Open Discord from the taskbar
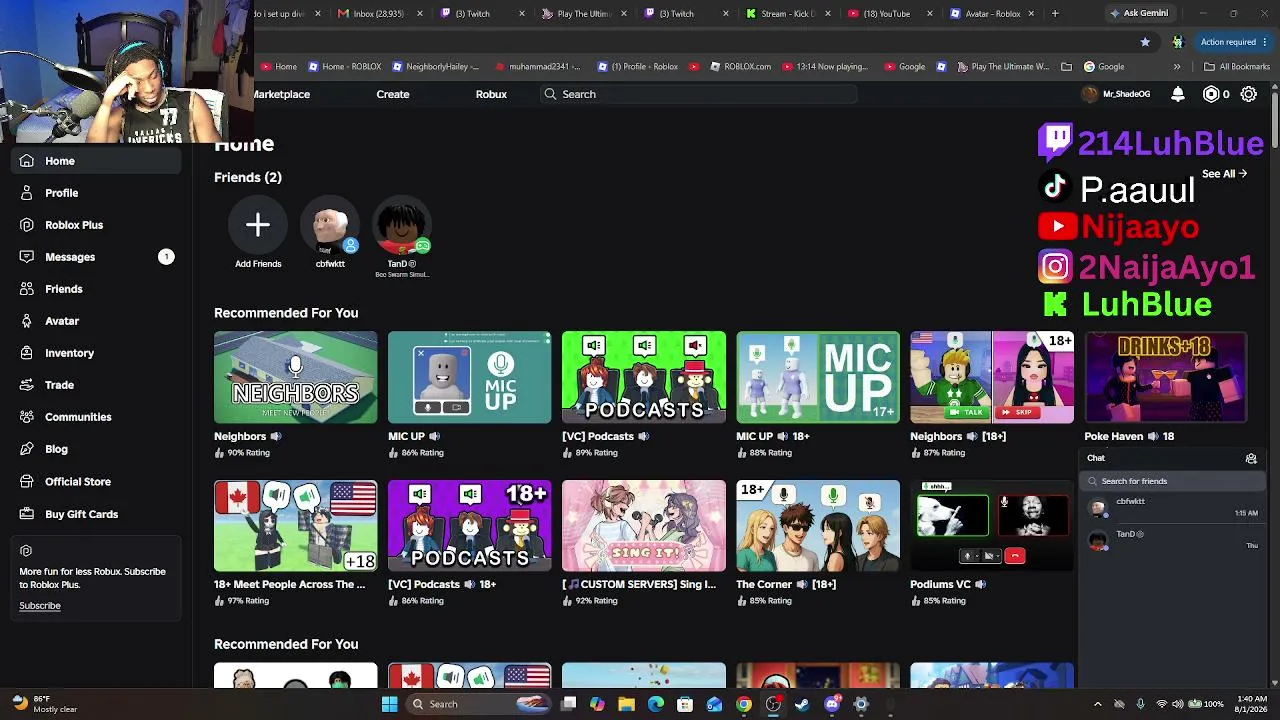 click(832, 704)
